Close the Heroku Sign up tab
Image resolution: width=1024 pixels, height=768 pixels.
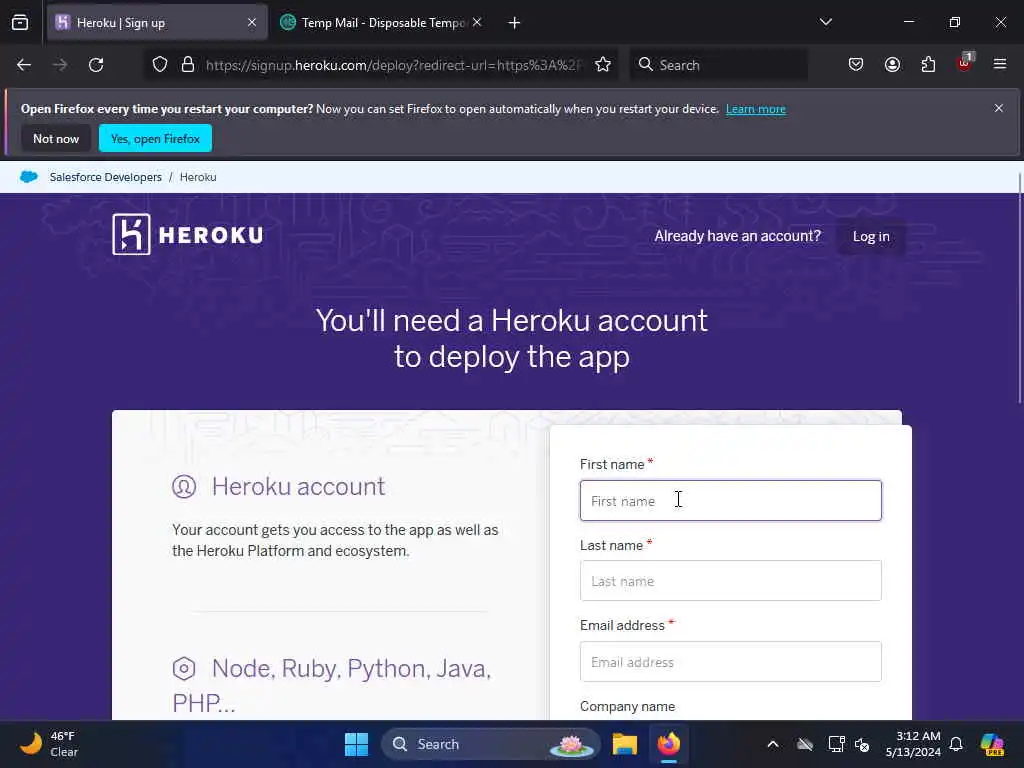pyautogui.click(x=251, y=23)
